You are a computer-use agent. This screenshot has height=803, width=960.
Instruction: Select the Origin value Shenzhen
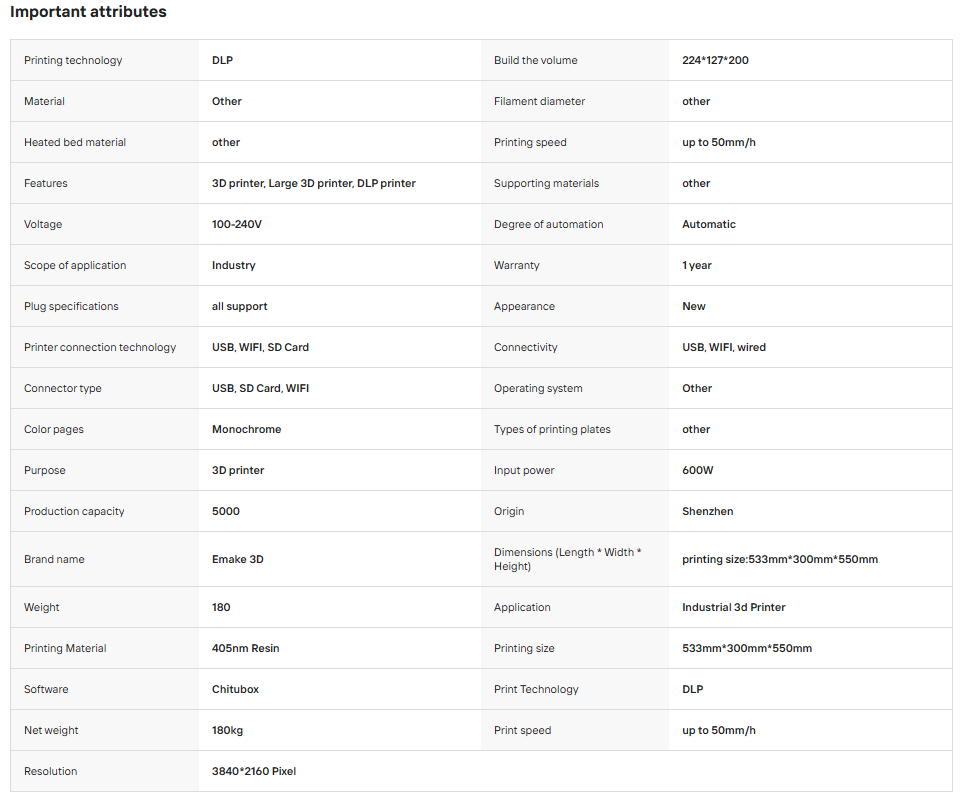click(x=708, y=511)
